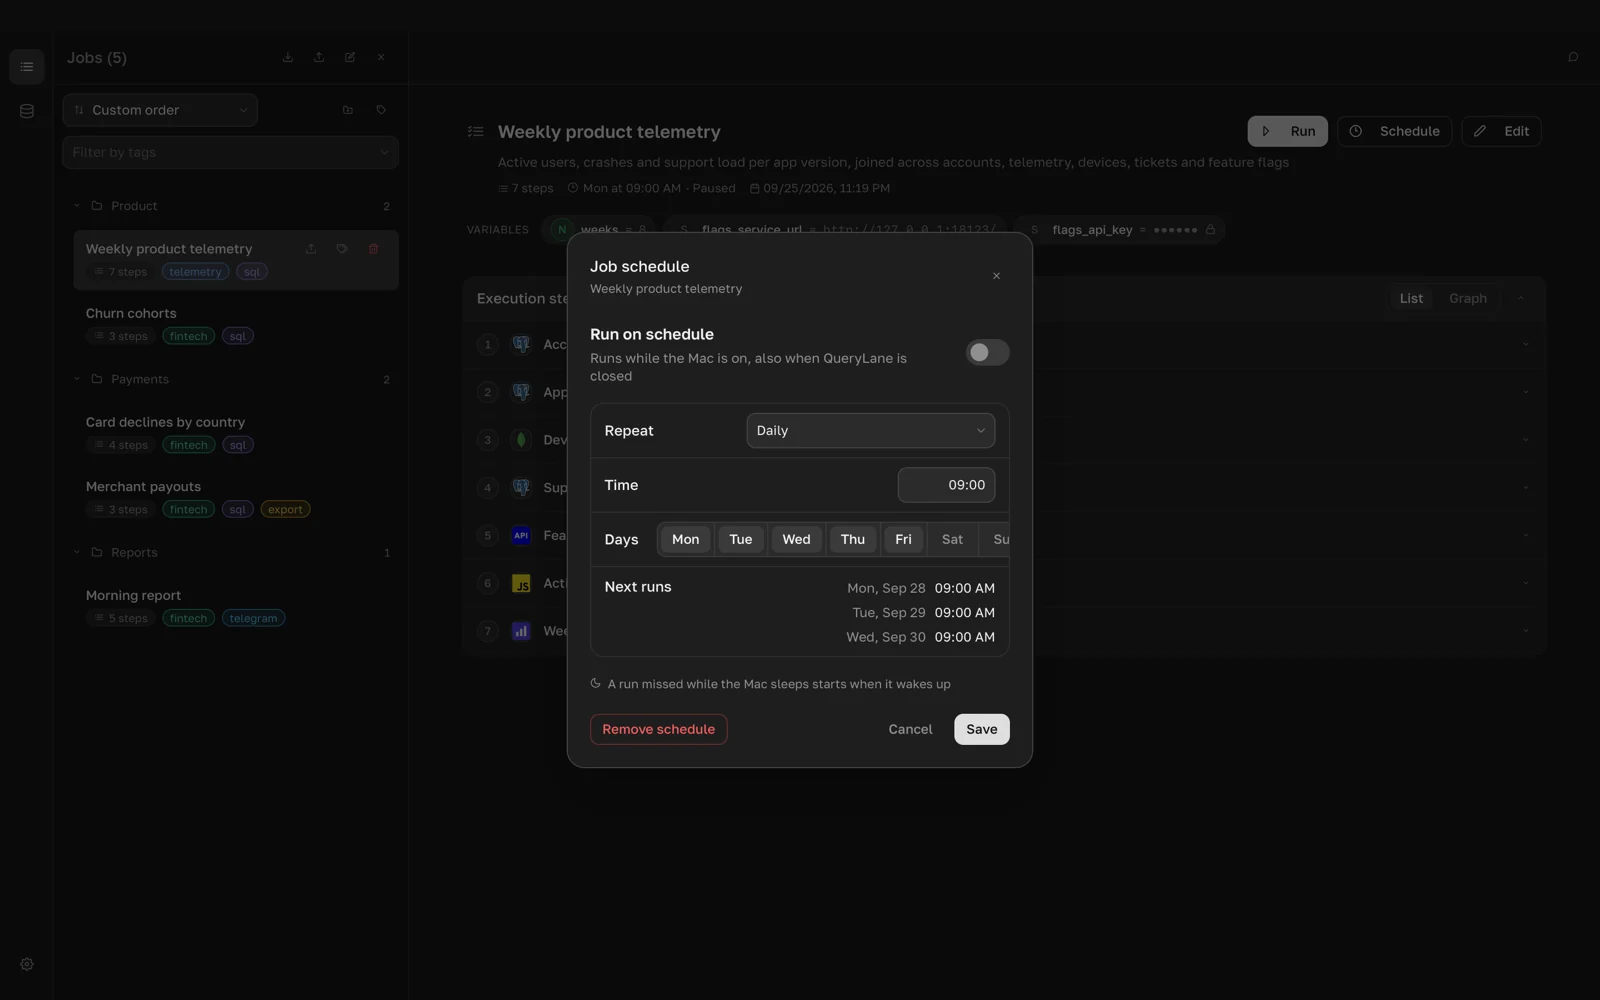Open the Repeat dropdown set to Daily
1600x1000 pixels.
870,430
